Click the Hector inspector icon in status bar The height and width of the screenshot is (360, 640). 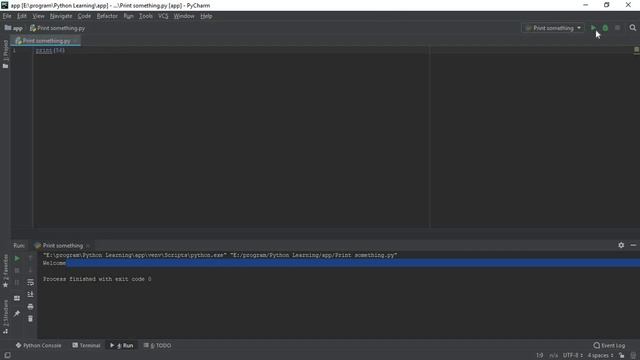pyautogui.click(x=633, y=356)
